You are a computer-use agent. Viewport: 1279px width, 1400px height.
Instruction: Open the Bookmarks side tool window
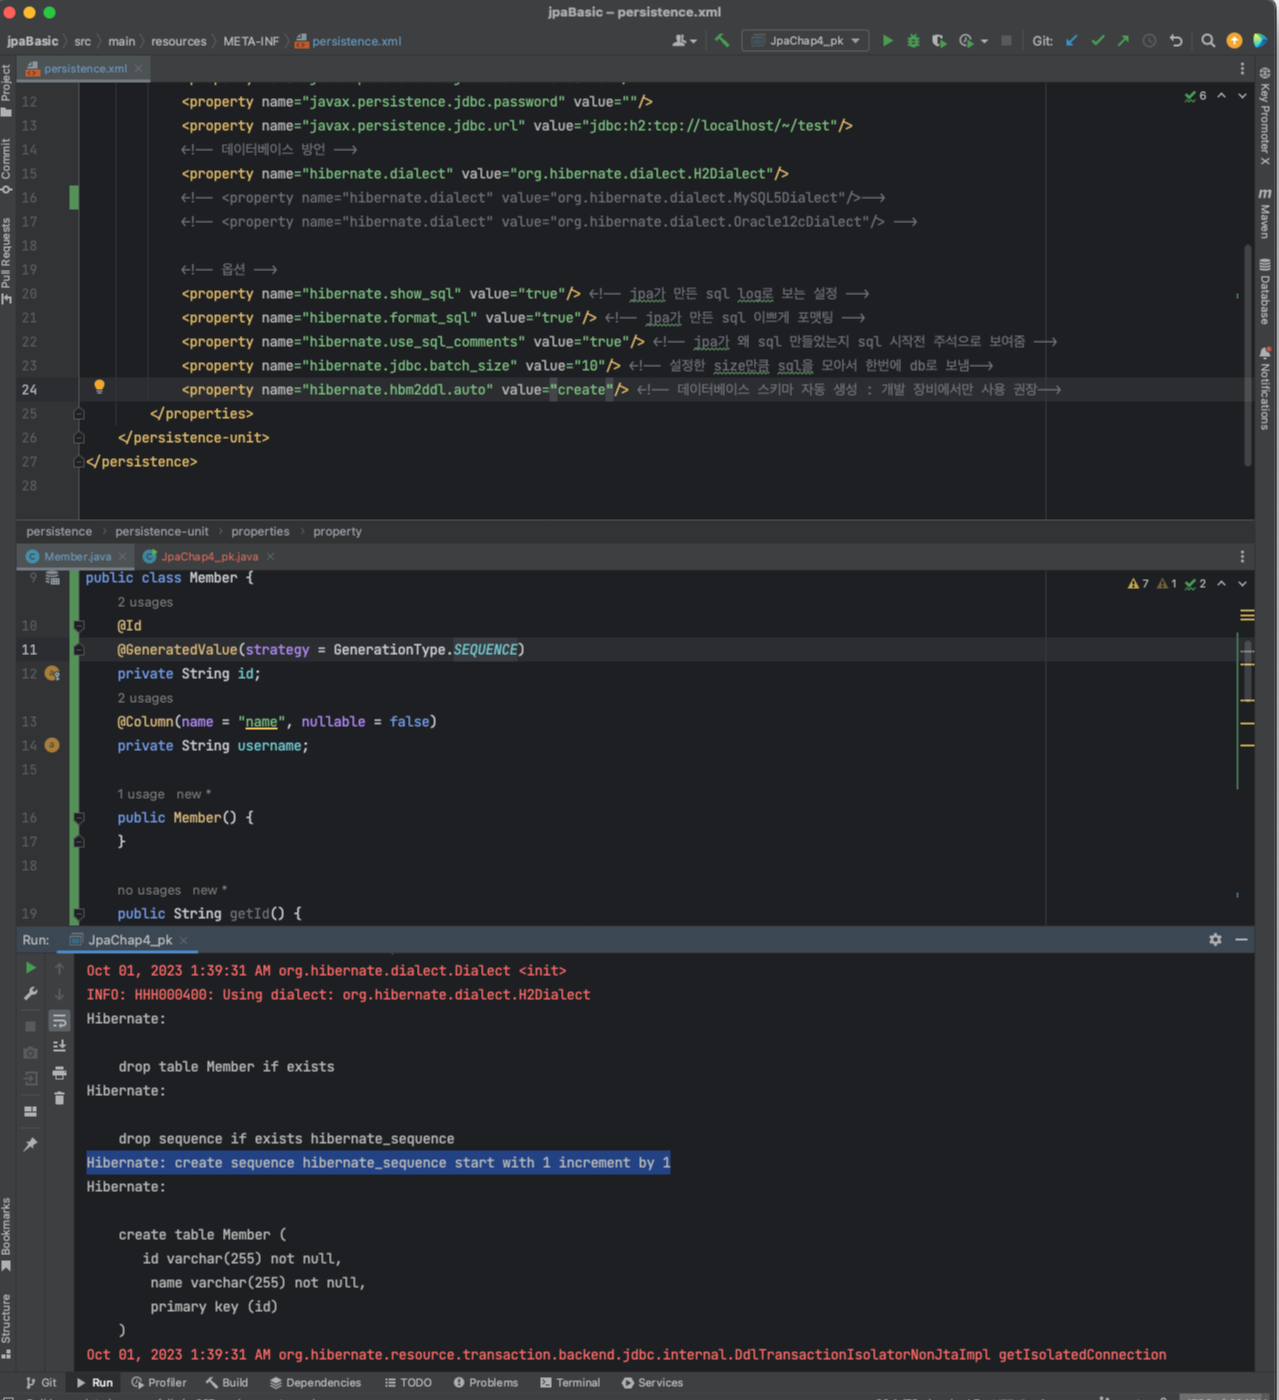pos(7,1234)
